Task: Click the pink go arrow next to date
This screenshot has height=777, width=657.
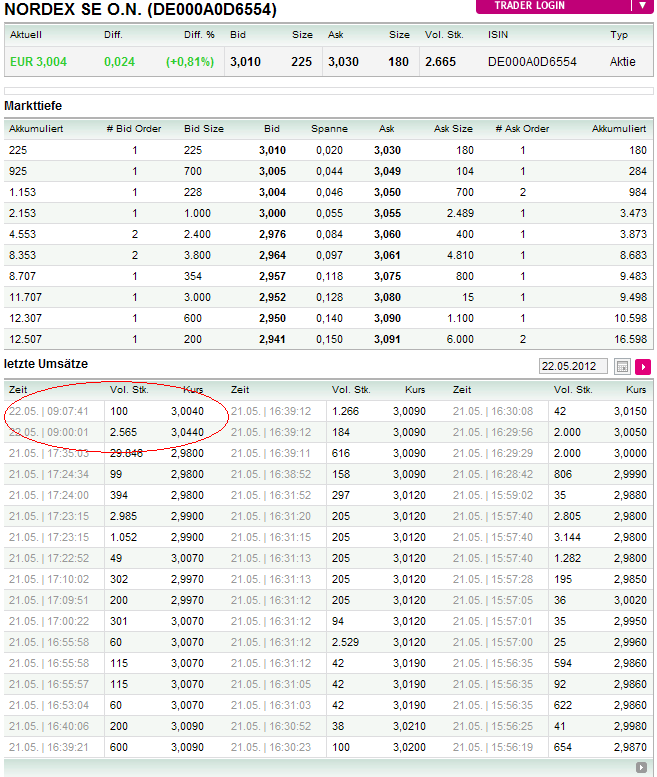Action: [x=643, y=367]
